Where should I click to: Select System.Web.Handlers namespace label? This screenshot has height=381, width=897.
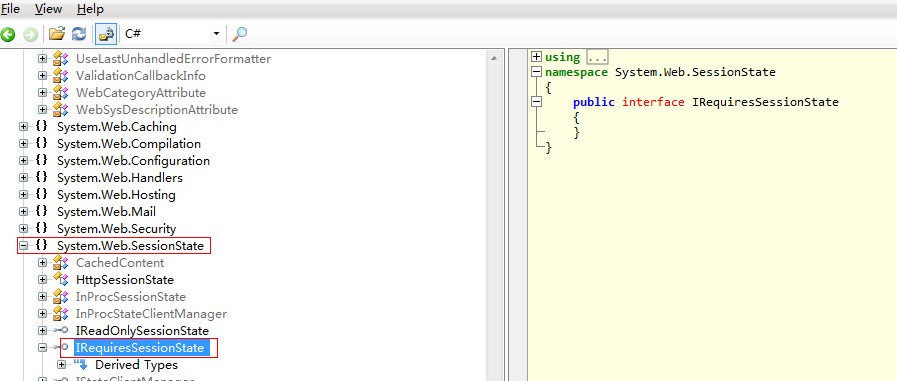tap(120, 177)
